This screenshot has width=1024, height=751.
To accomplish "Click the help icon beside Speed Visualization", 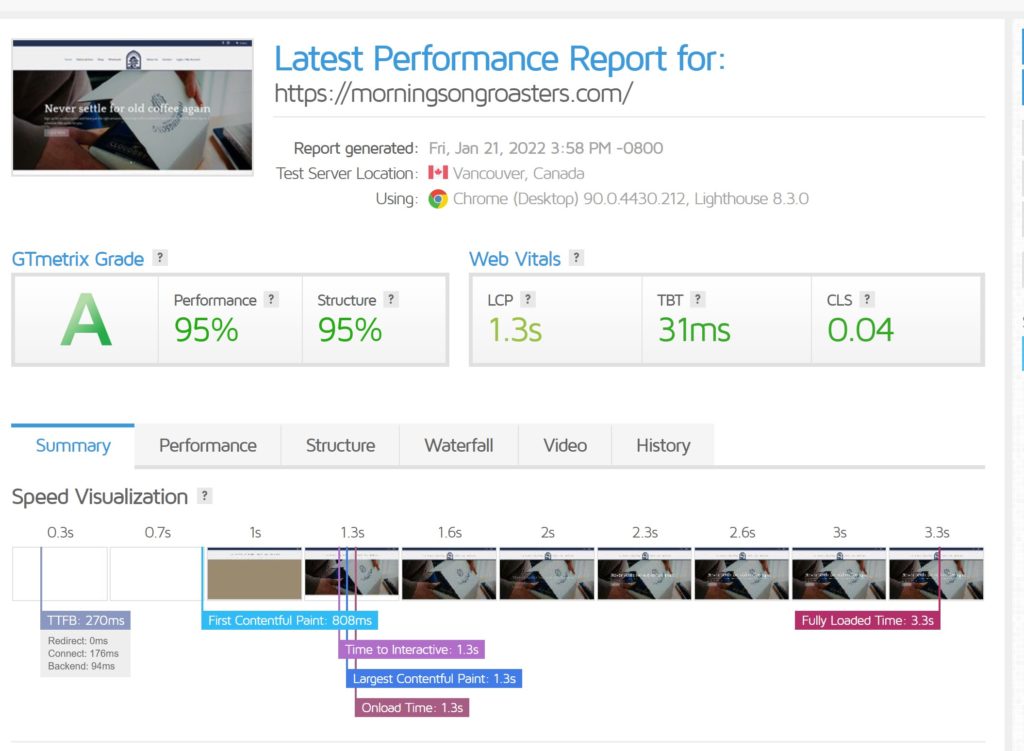I will 204,496.
